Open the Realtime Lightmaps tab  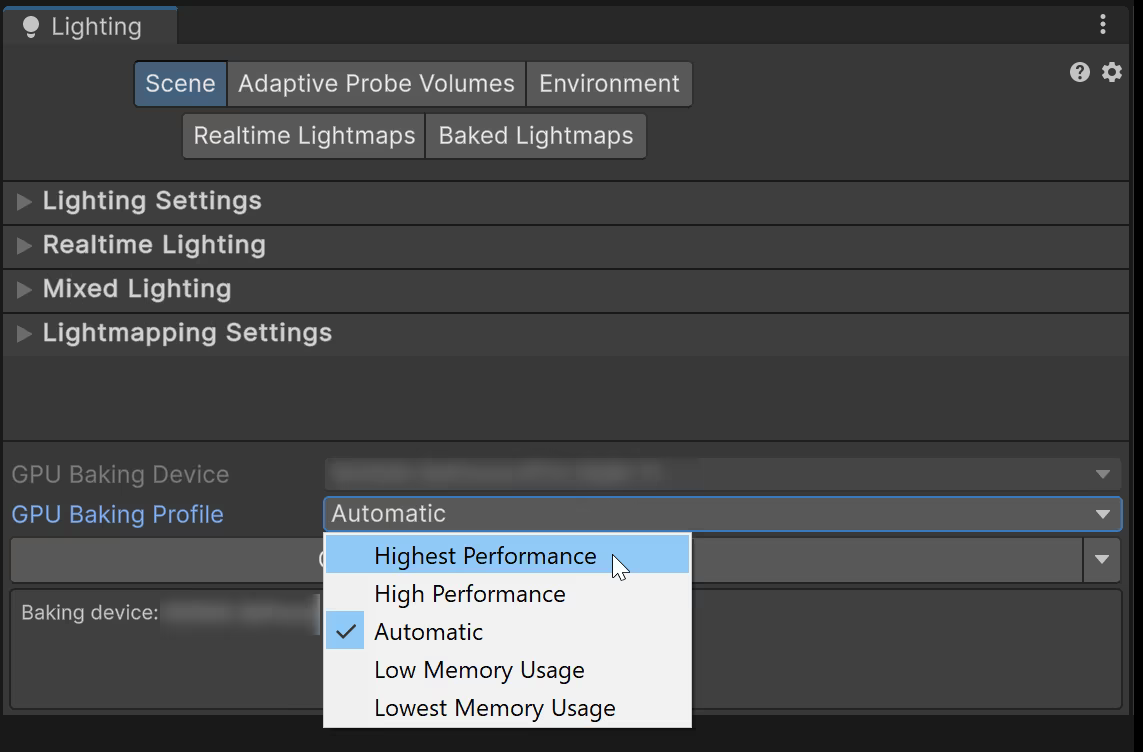[304, 136]
